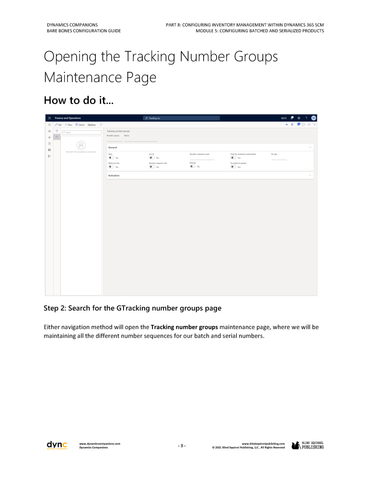
Task: Open the Home icon in left sidebar
Action: click(50, 131)
